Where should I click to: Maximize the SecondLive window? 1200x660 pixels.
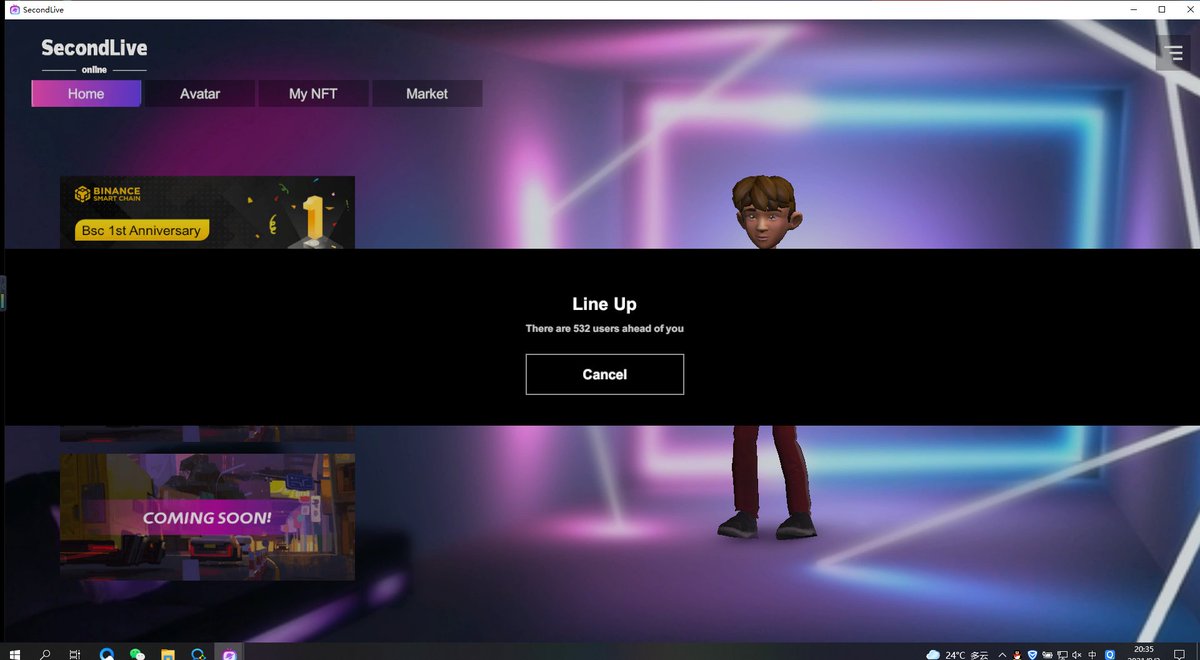[x=1161, y=9]
